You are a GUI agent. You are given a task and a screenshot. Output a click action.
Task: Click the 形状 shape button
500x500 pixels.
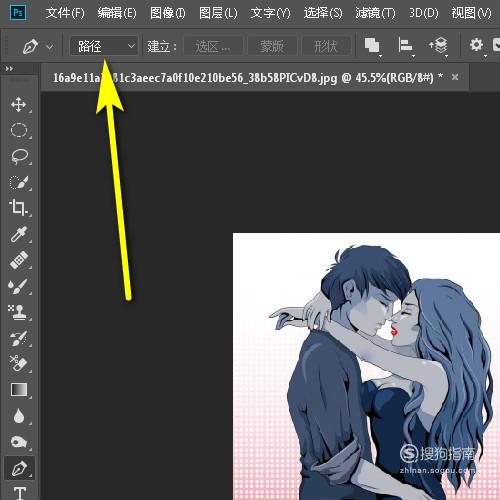[326, 46]
